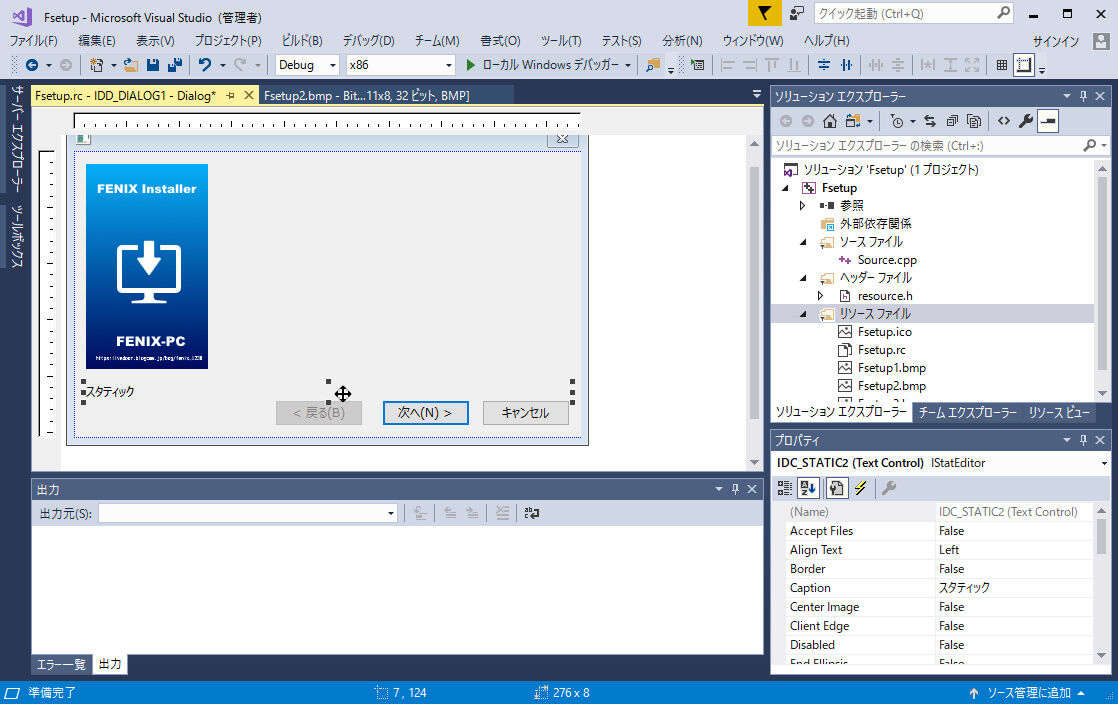Click the Save All toolbar icon

pyautogui.click(x=175, y=65)
